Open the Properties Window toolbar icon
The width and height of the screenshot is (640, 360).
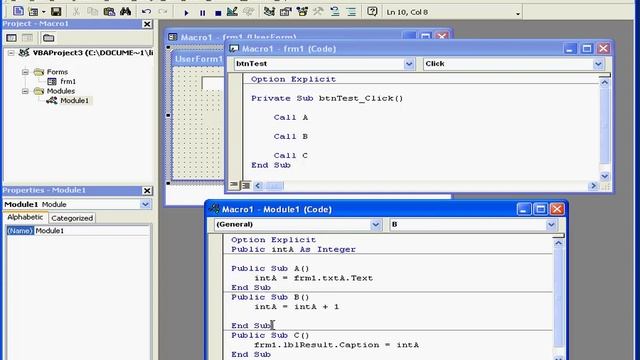click(x=285, y=12)
